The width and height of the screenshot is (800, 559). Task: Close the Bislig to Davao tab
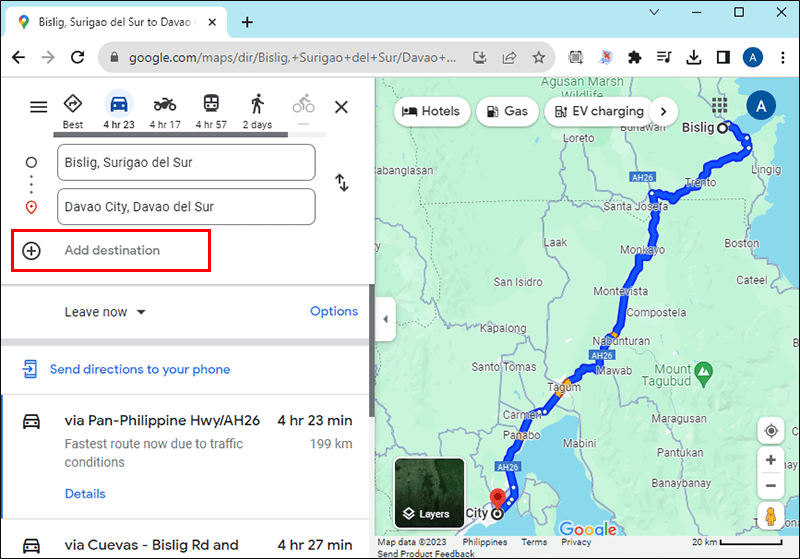tap(212, 22)
